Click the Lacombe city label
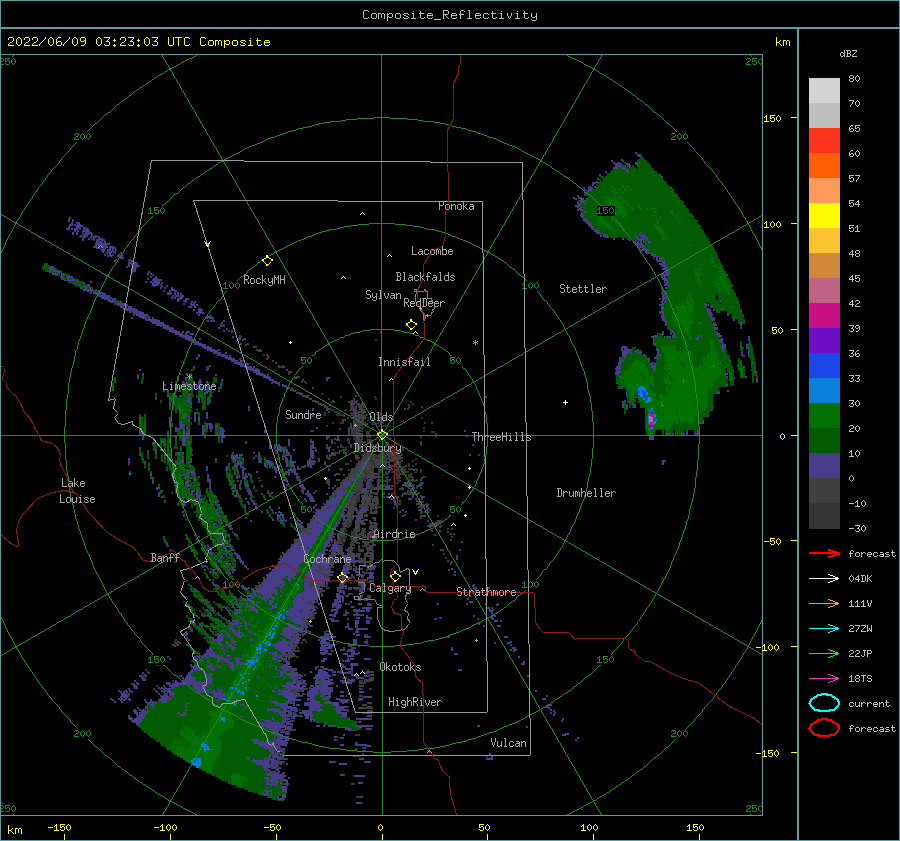The width and height of the screenshot is (900, 841). [432, 251]
